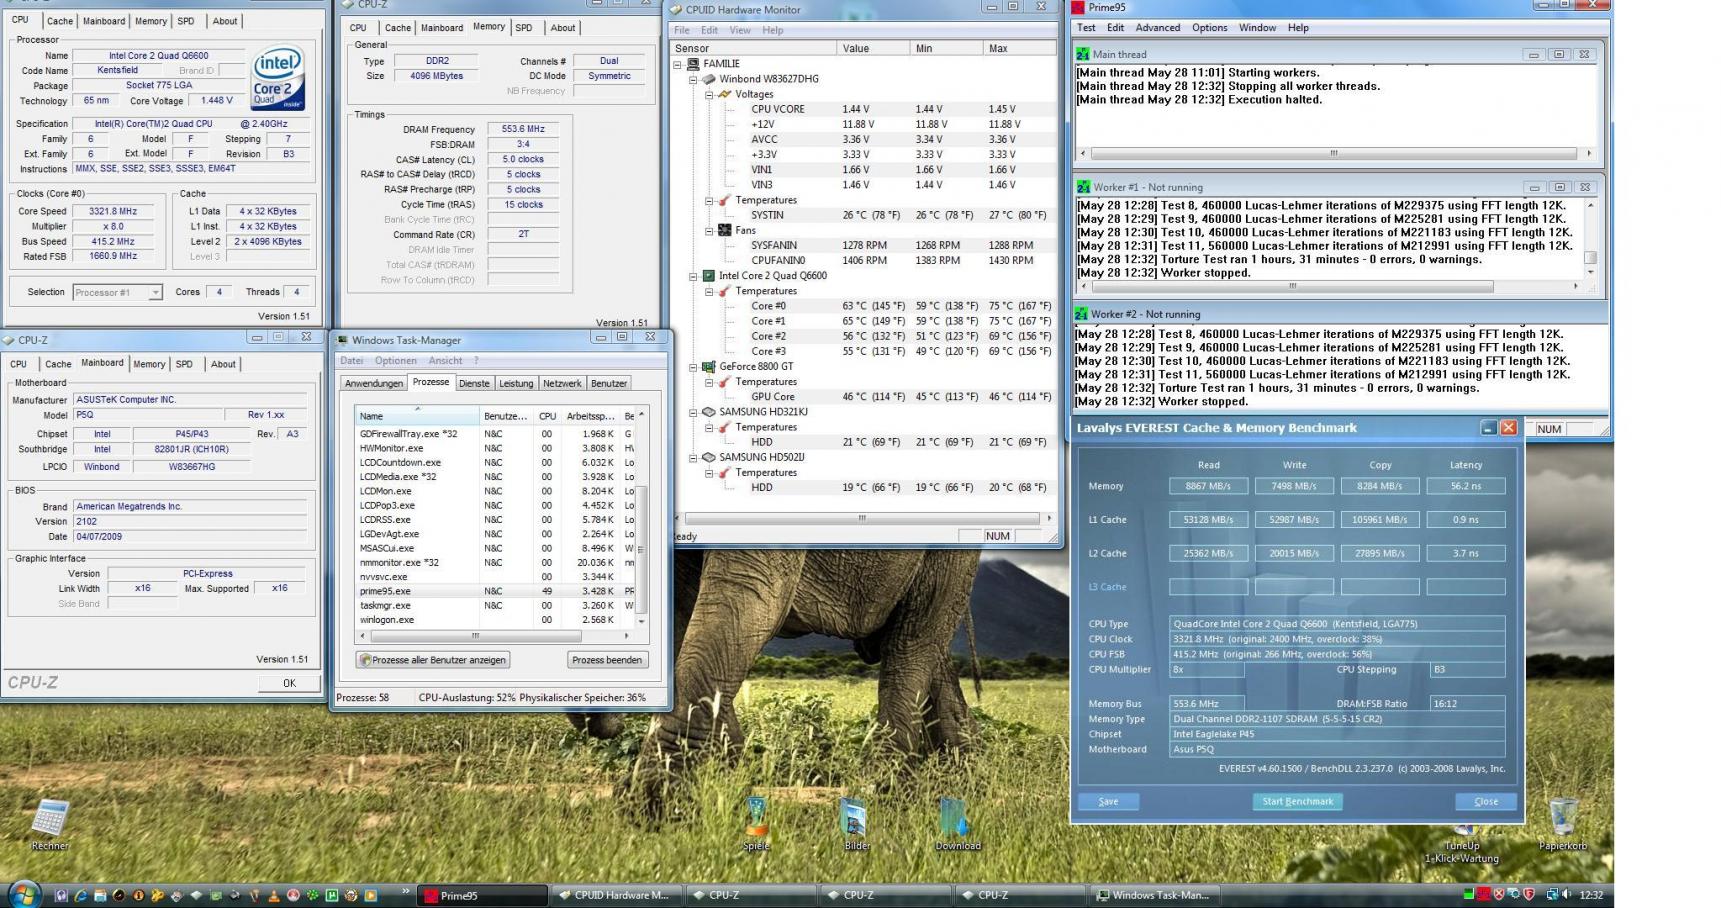
Task: Switch to the Leistung tab in Task-Manager
Action: 516,383
